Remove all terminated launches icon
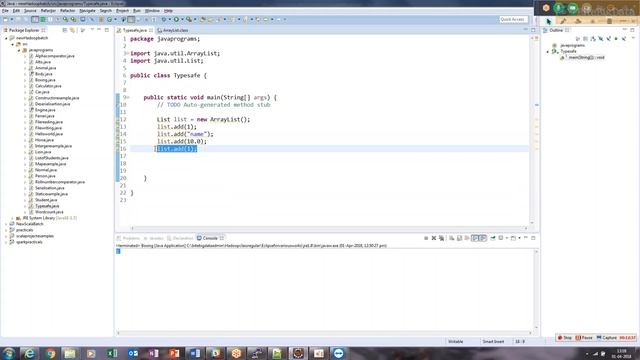The image size is (640, 360). coord(441,238)
